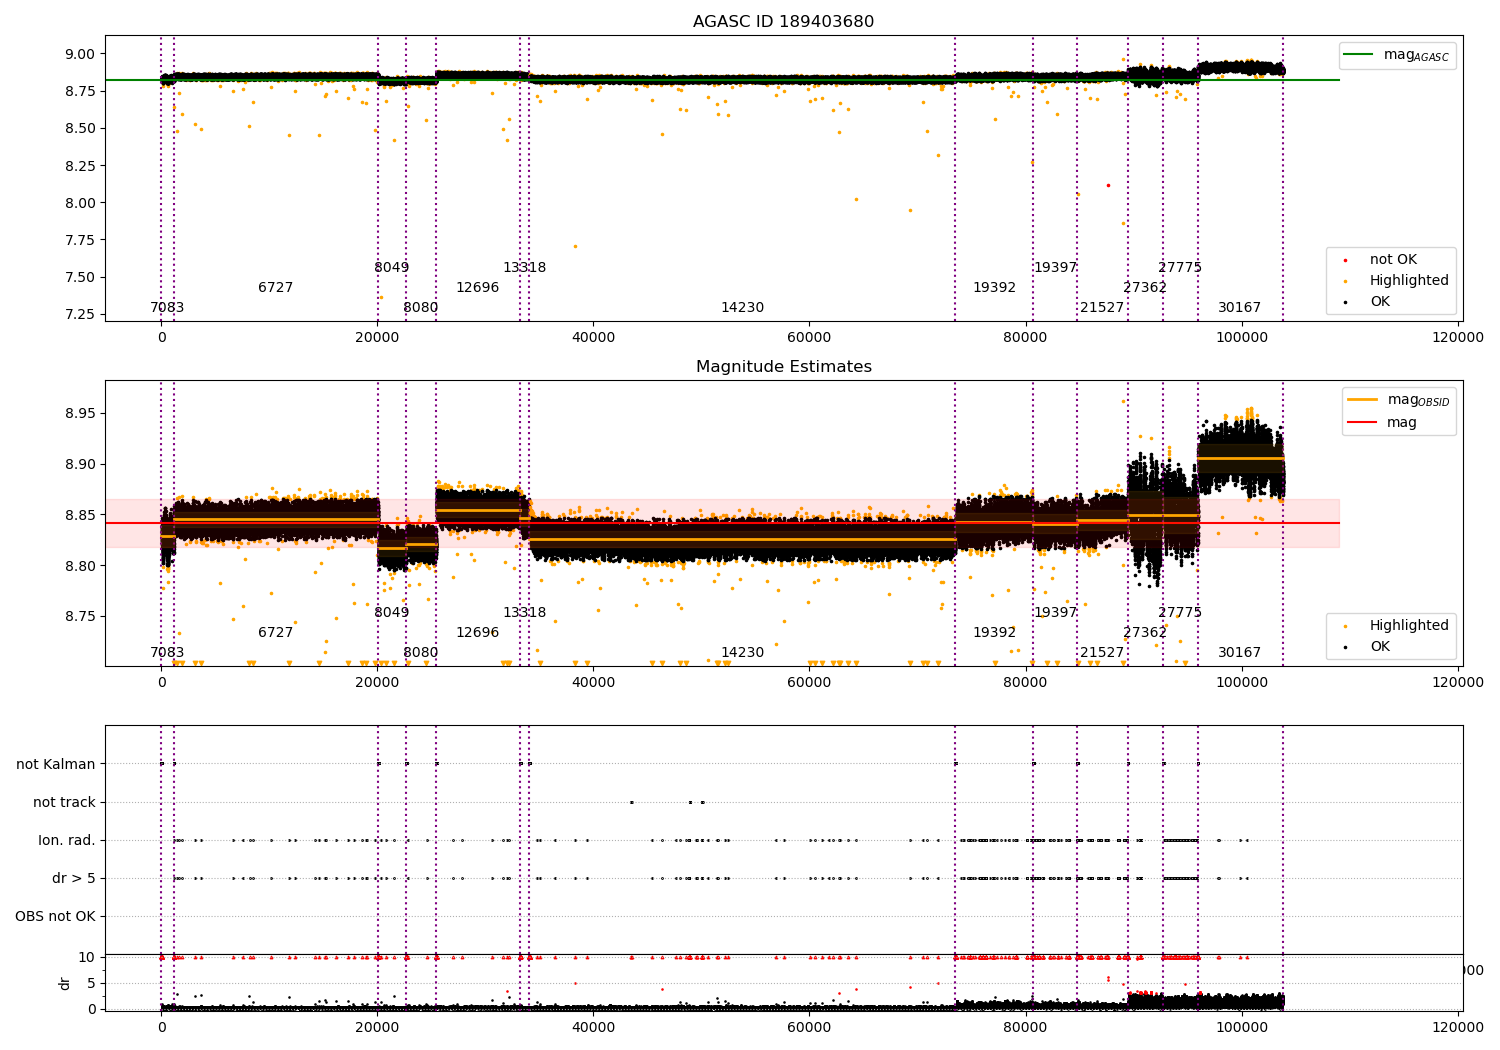Viewport: 1500px width, 1050px height.
Task: Click the 'OBS not OK' axis label
Action: point(56,917)
